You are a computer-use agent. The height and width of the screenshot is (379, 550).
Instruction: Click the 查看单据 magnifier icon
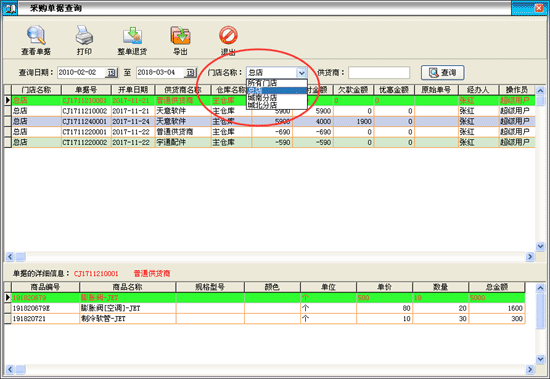(x=36, y=36)
